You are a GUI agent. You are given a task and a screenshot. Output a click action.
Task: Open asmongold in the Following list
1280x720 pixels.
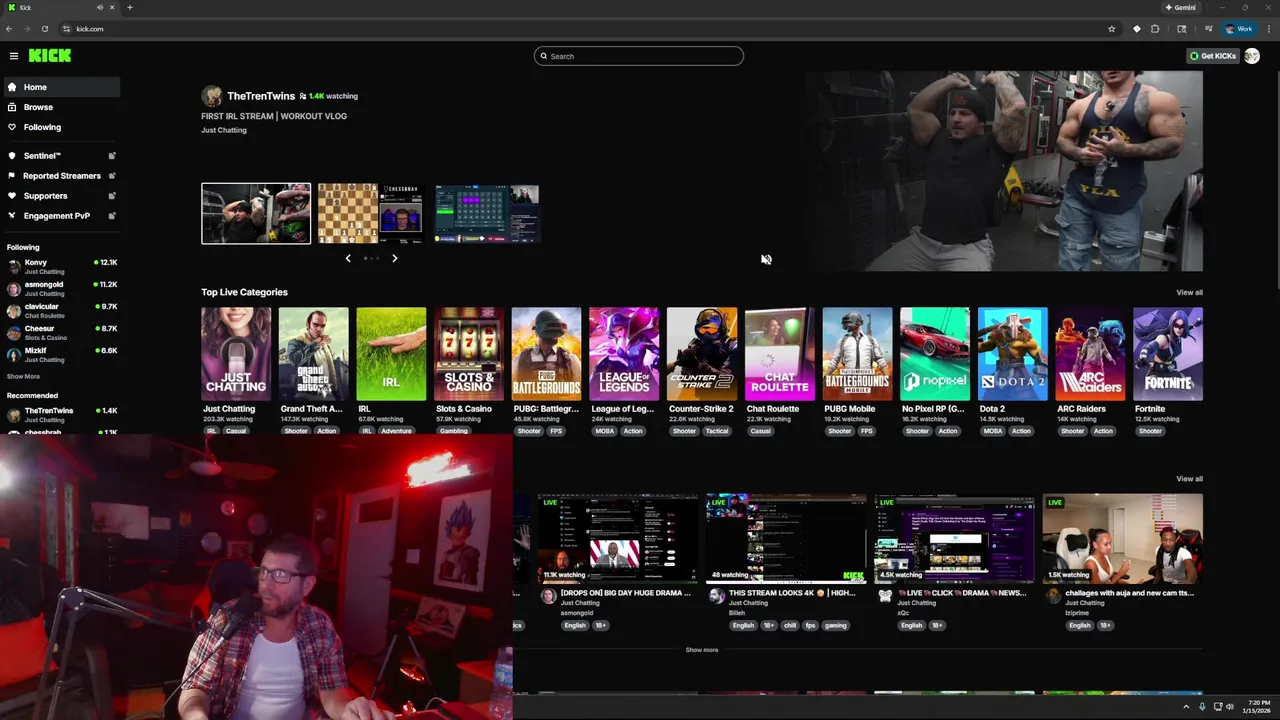point(62,288)
